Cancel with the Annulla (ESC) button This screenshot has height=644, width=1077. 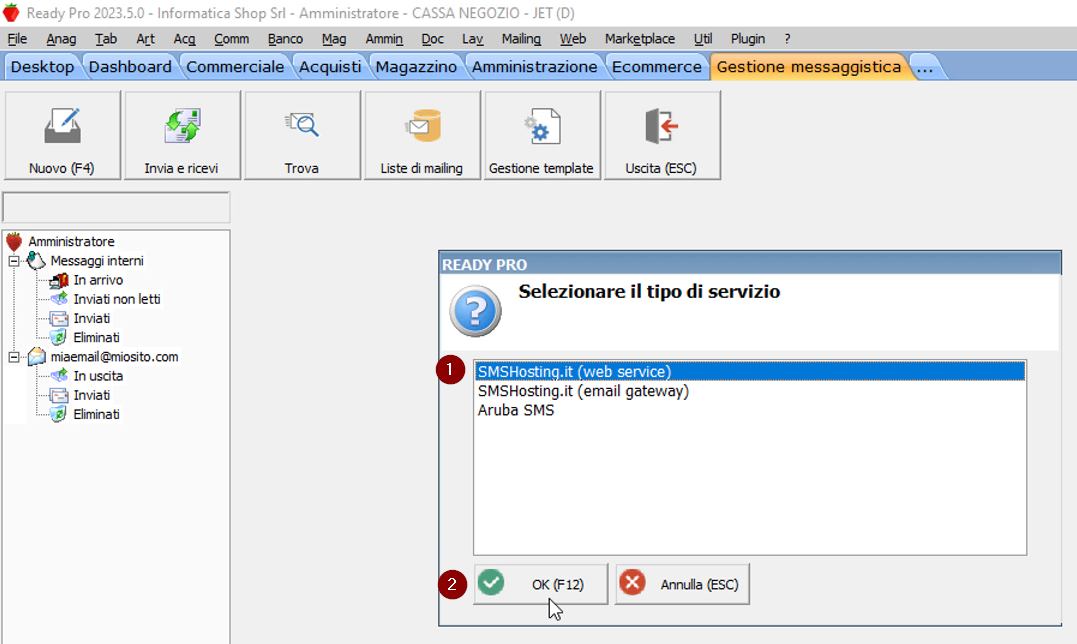683,584
